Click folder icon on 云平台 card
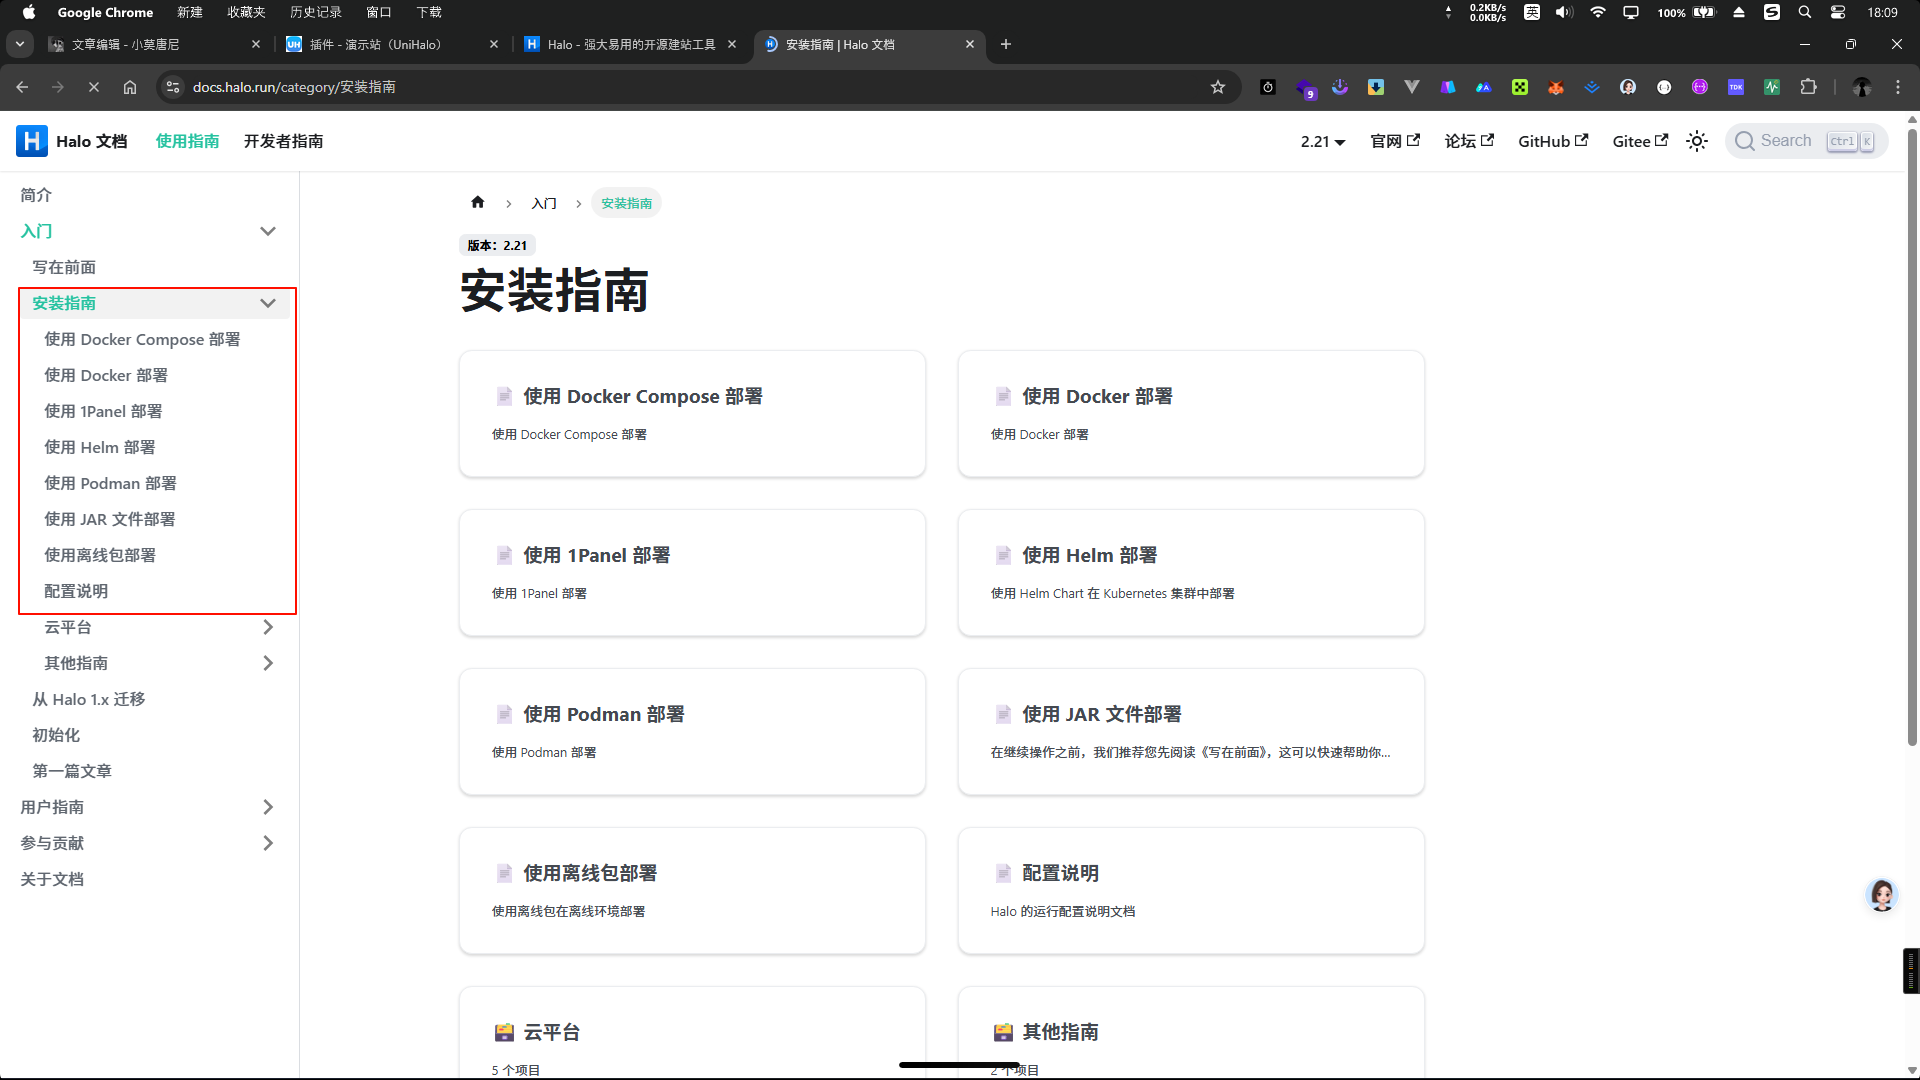1920x1080 pixels. (505, 1032)
